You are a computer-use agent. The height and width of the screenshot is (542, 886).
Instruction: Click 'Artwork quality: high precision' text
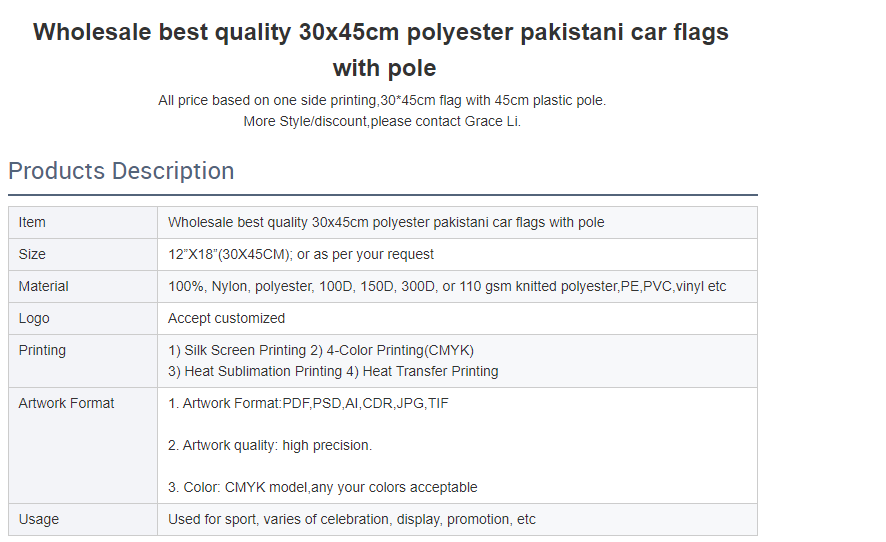click(x=270, y=445)
